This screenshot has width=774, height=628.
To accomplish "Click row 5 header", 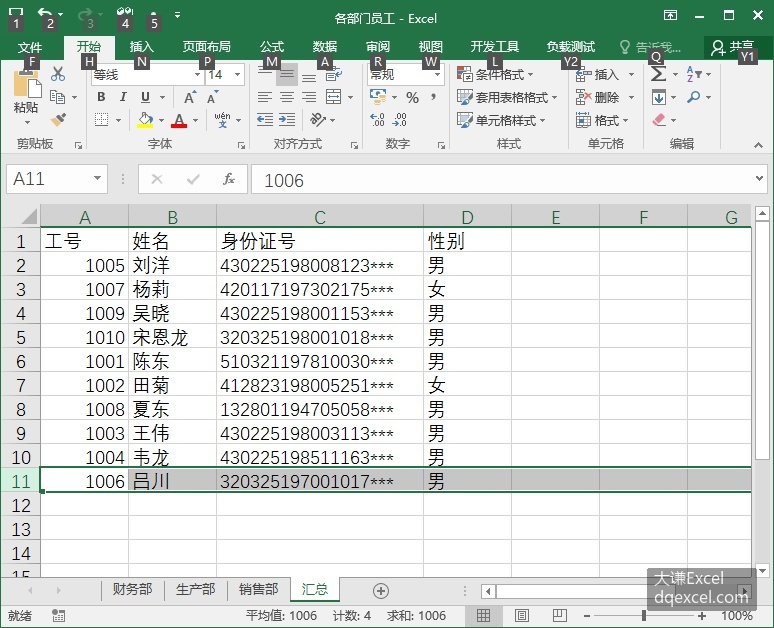I will tap(21, 338).
